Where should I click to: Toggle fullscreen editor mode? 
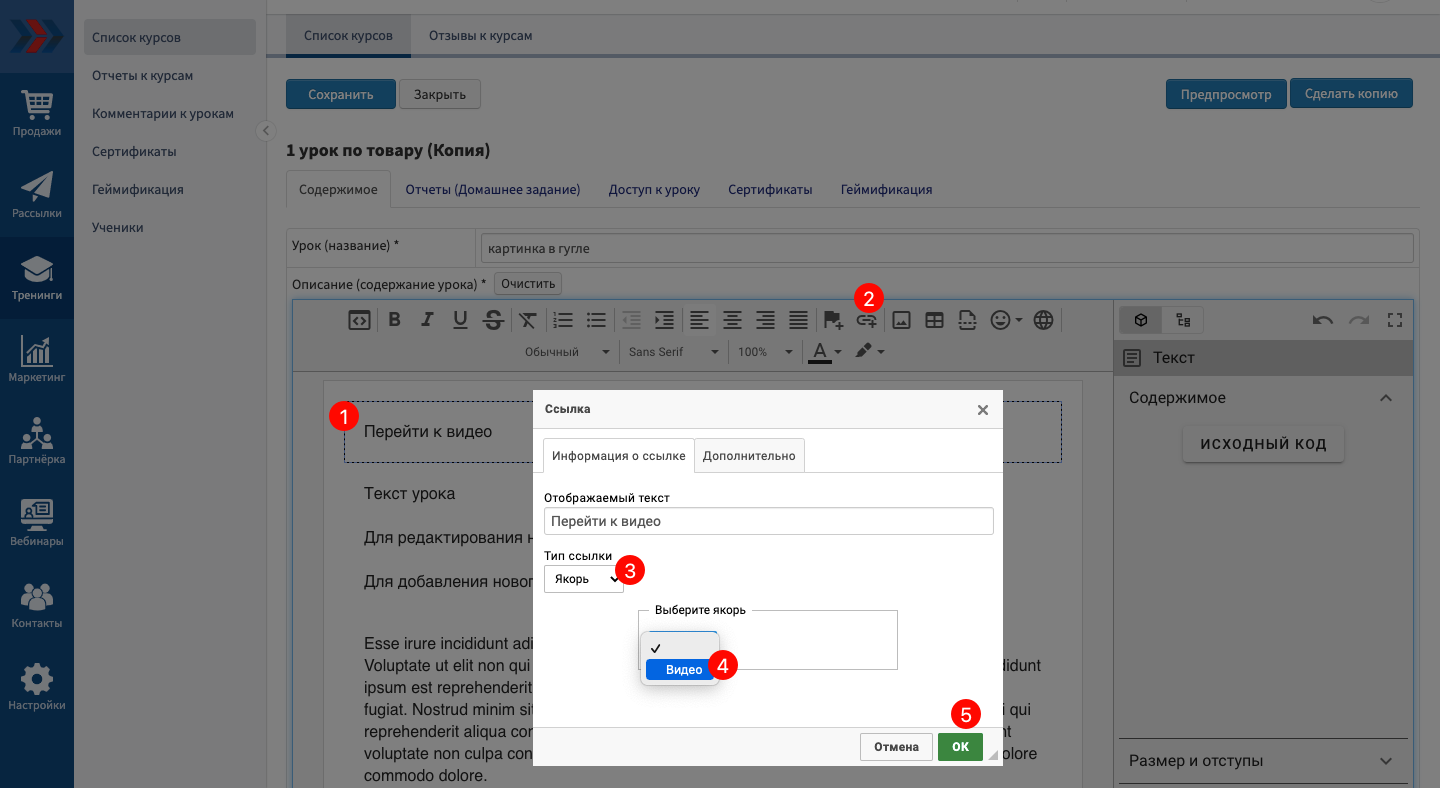[1396, 320]
